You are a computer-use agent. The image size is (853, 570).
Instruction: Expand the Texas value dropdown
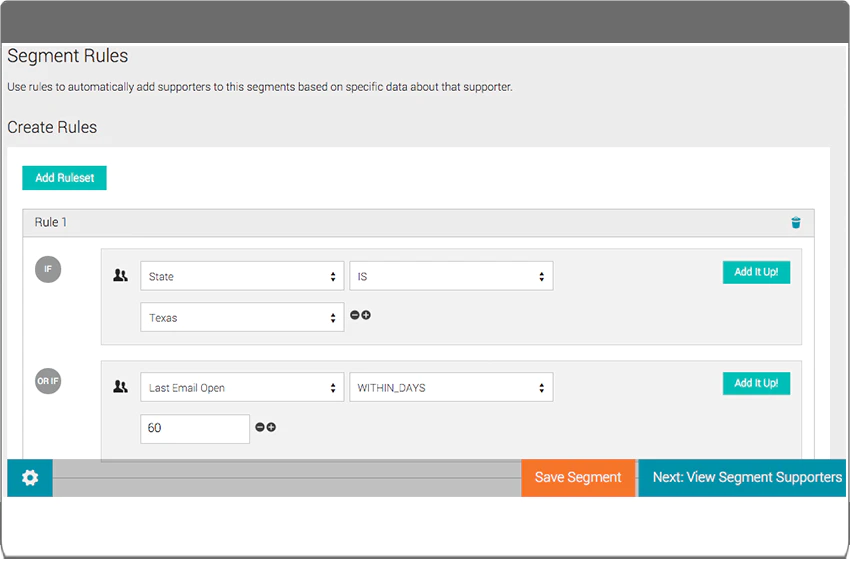coord(242,318)
